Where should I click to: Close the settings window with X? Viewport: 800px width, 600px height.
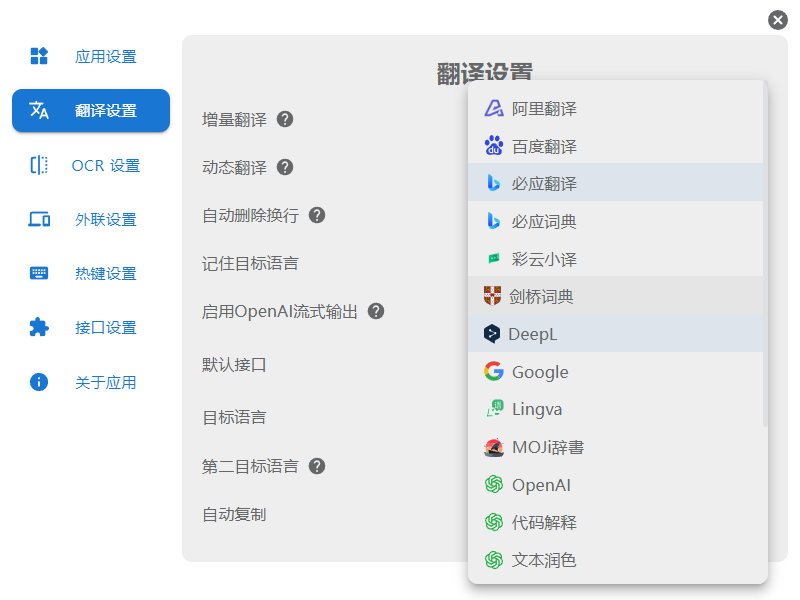click(x=778, y=20)
